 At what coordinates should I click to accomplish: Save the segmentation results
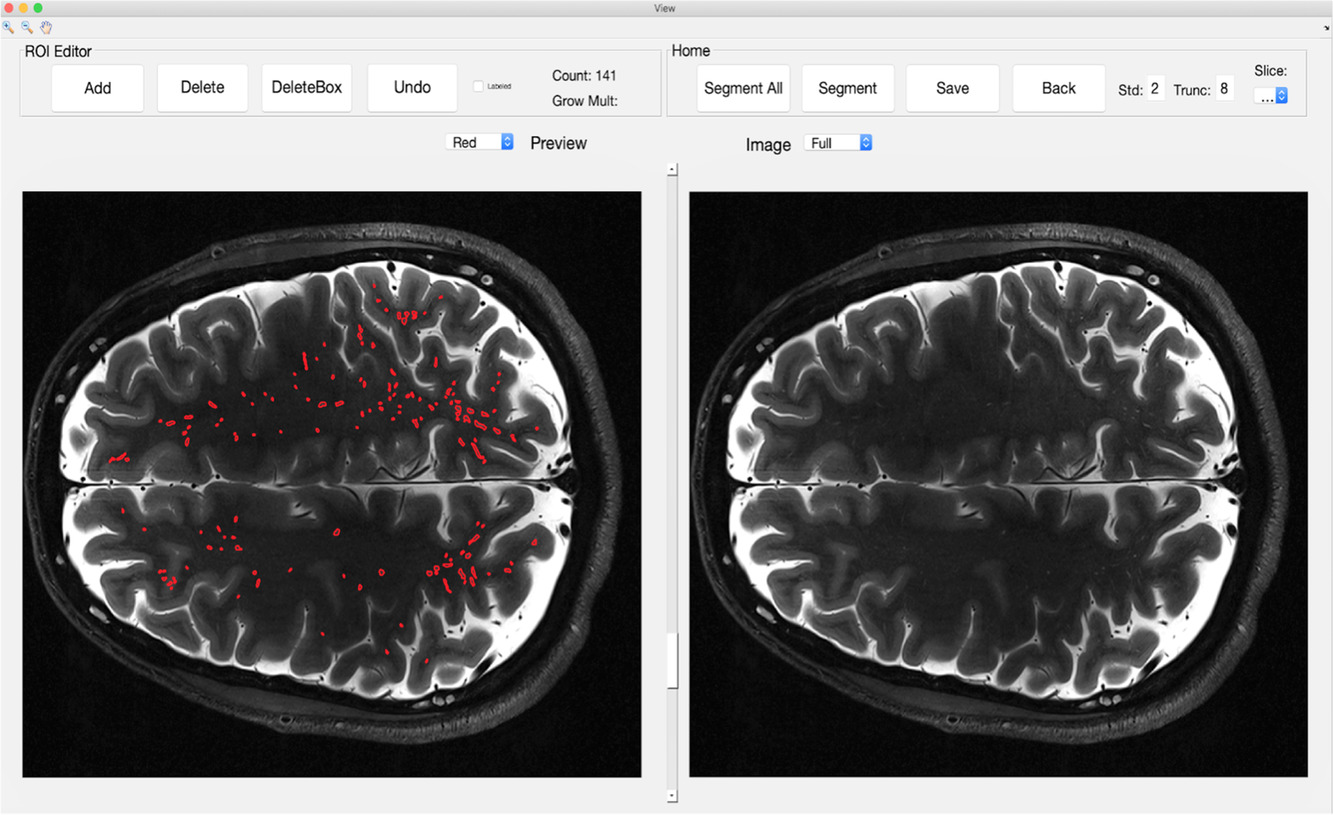952,88
